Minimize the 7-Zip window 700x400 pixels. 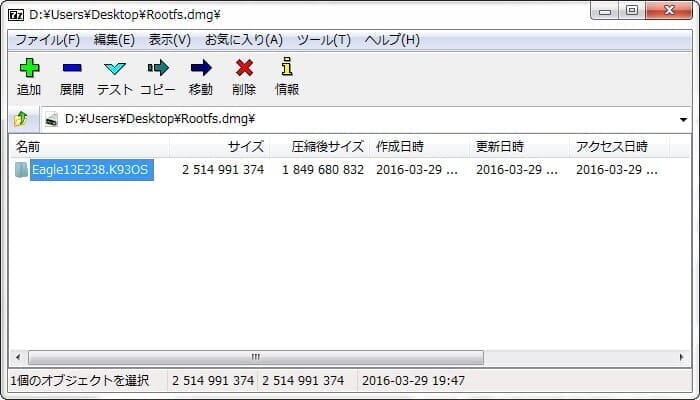(x=605, y=11)
